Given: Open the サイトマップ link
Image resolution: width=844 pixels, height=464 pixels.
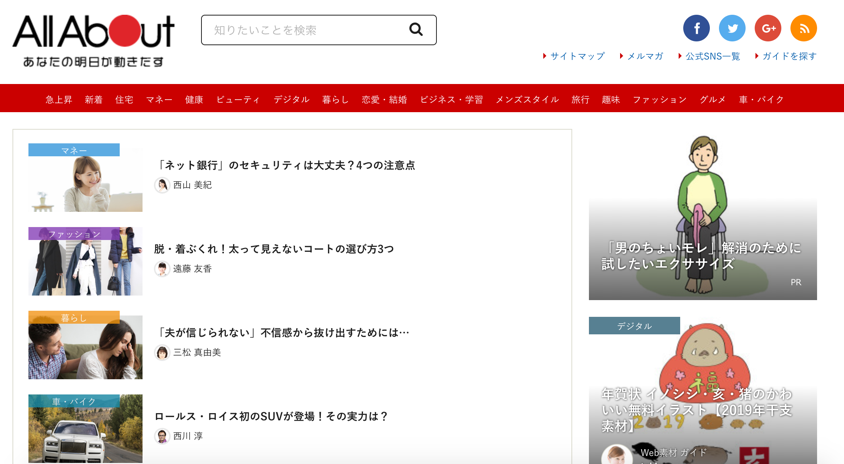Looking at the screenshot, I should tap(577, 56).
